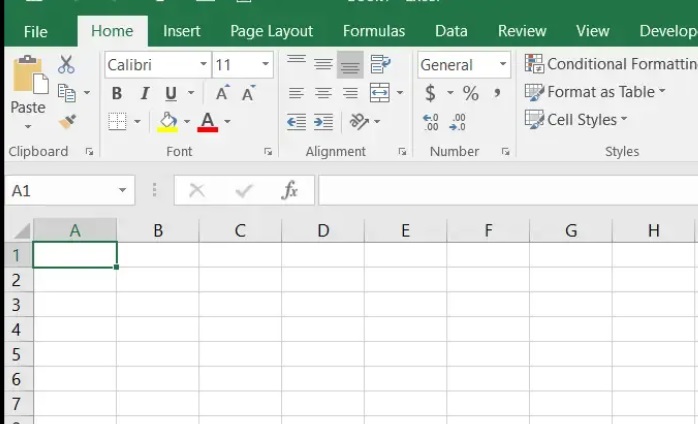The image size is (698, 428).
Task: Expand the Merge & Center arrow
Action: tap(400, 93)
